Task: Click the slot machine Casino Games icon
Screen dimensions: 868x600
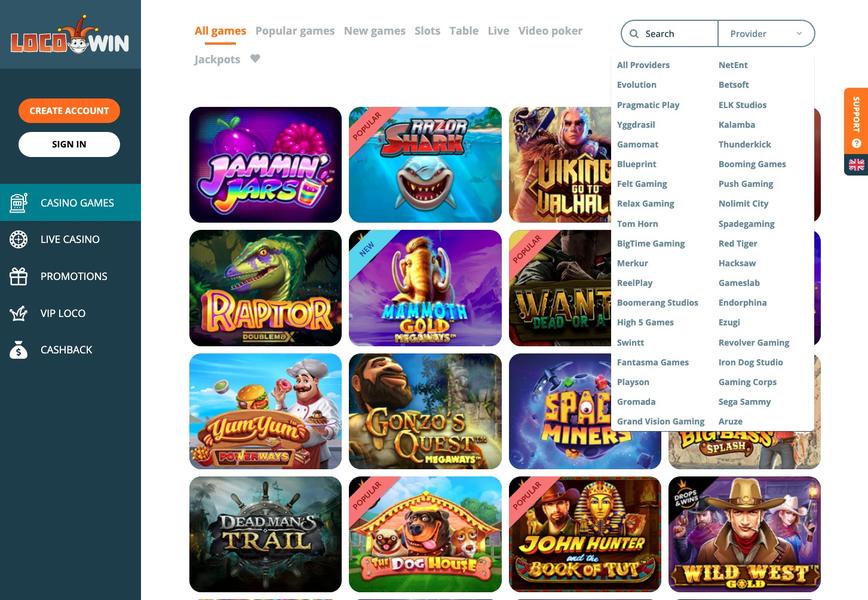Action: (x=18, y=203)
